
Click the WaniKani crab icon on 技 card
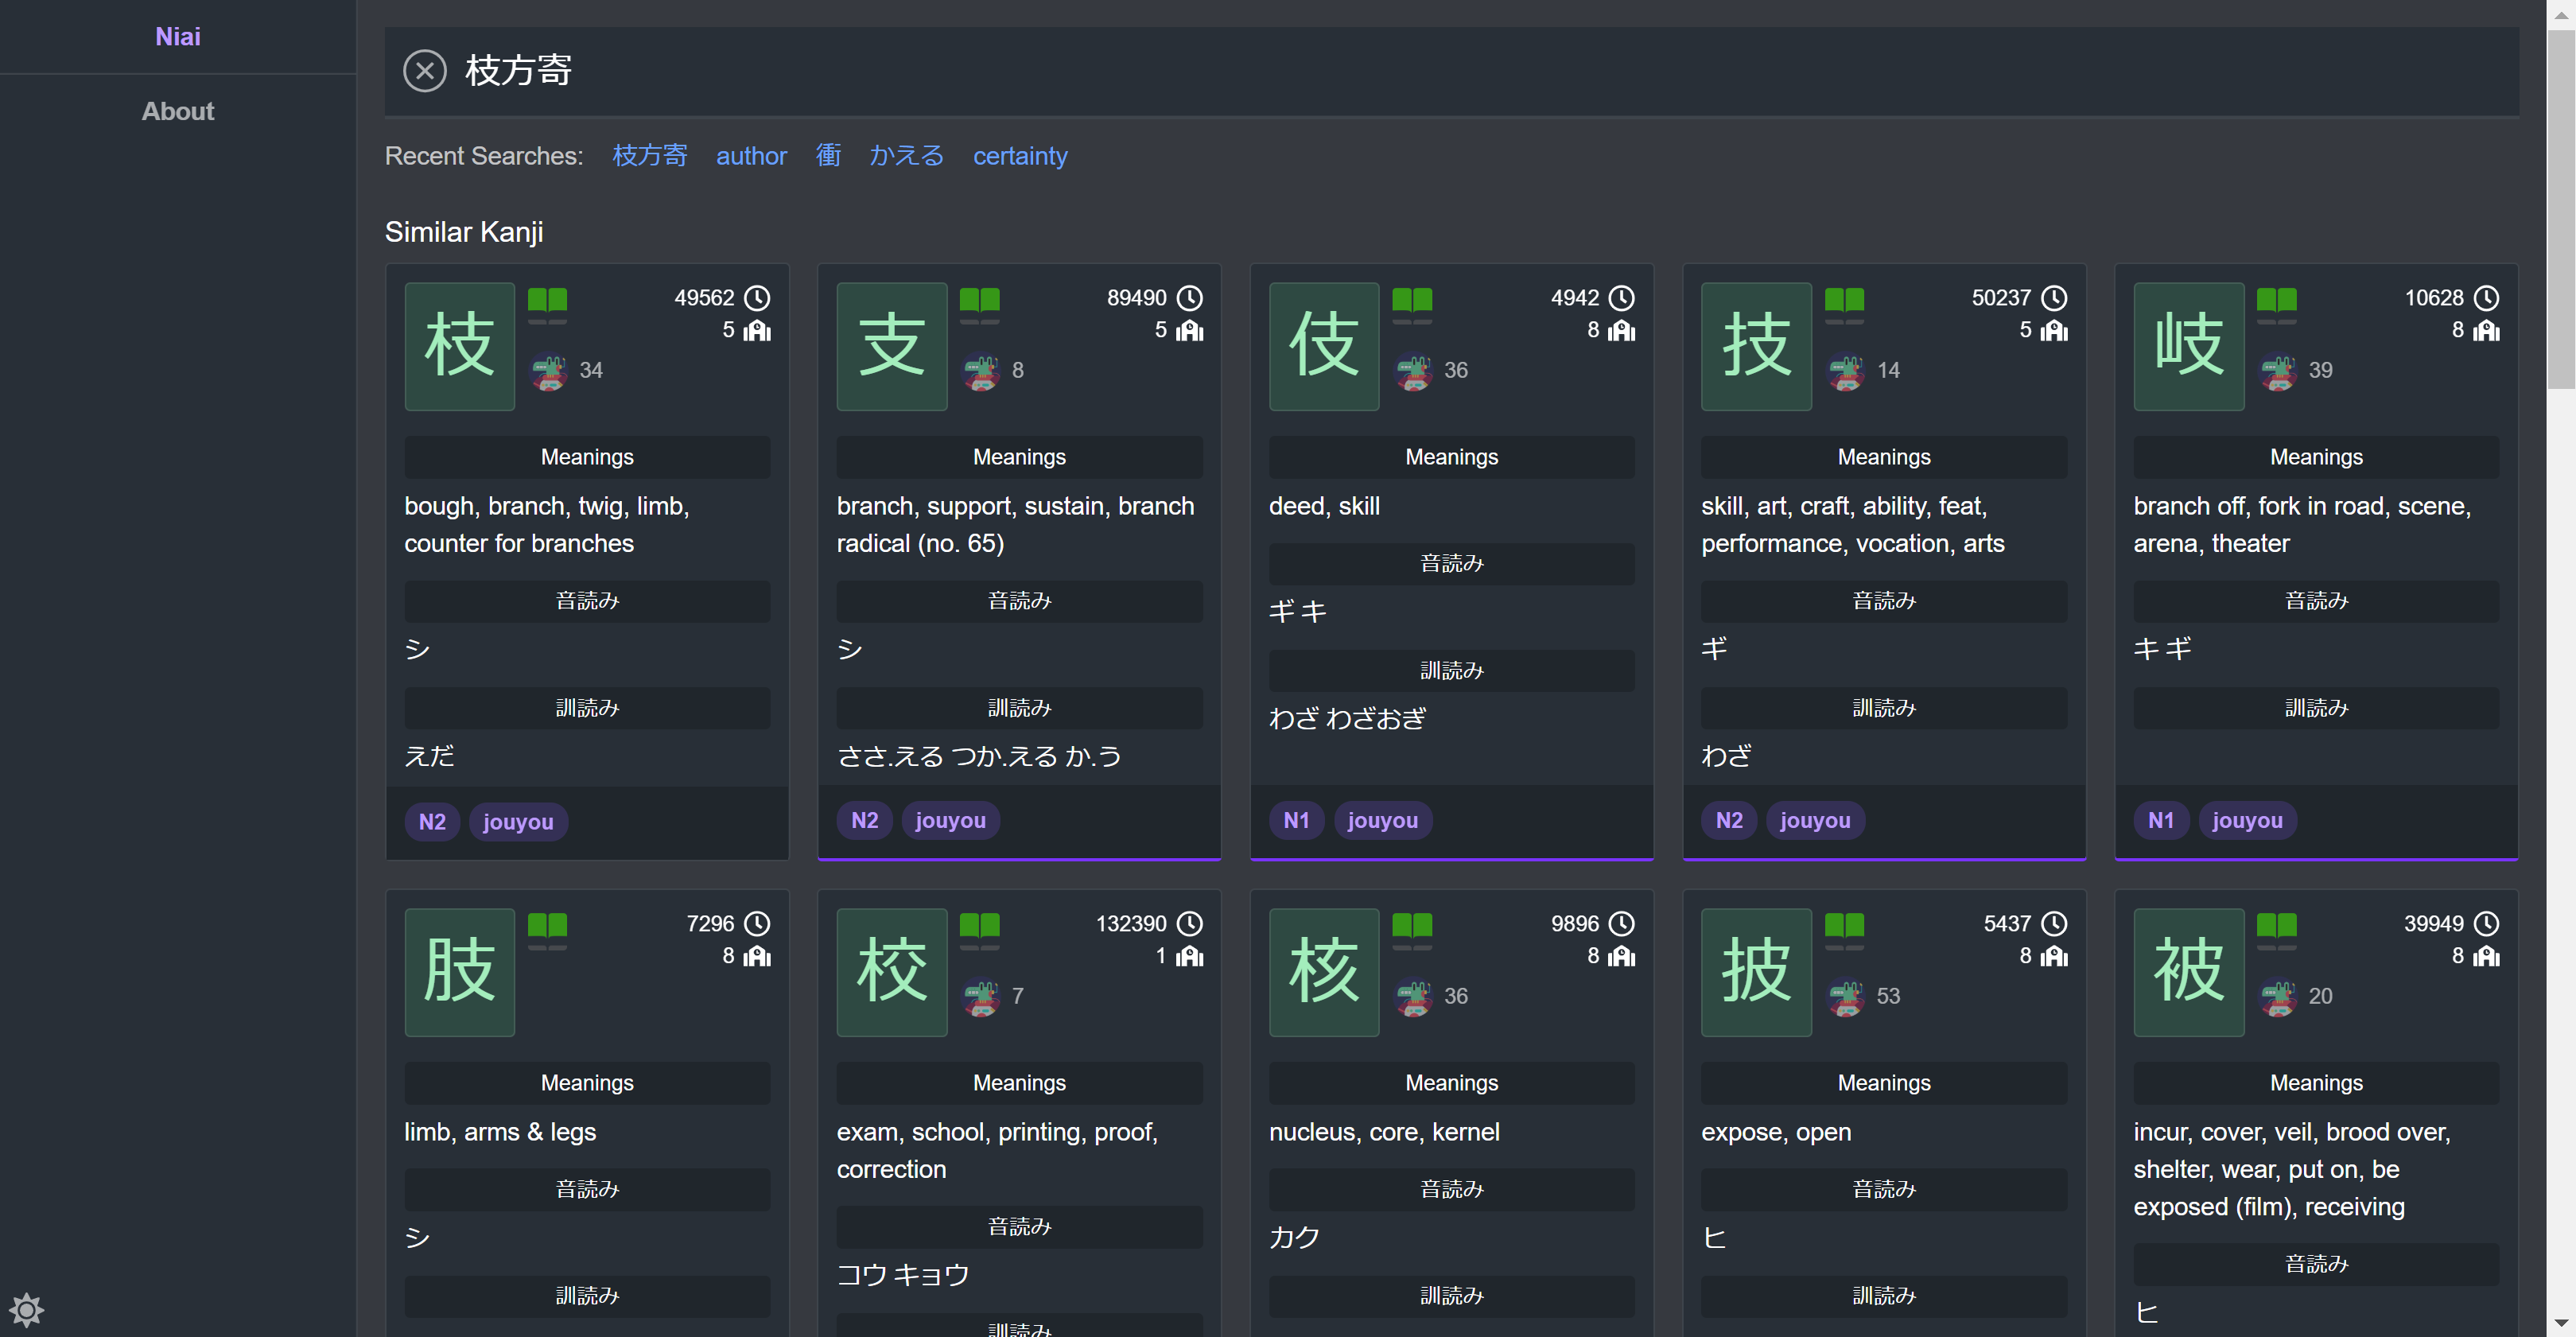1845,371
